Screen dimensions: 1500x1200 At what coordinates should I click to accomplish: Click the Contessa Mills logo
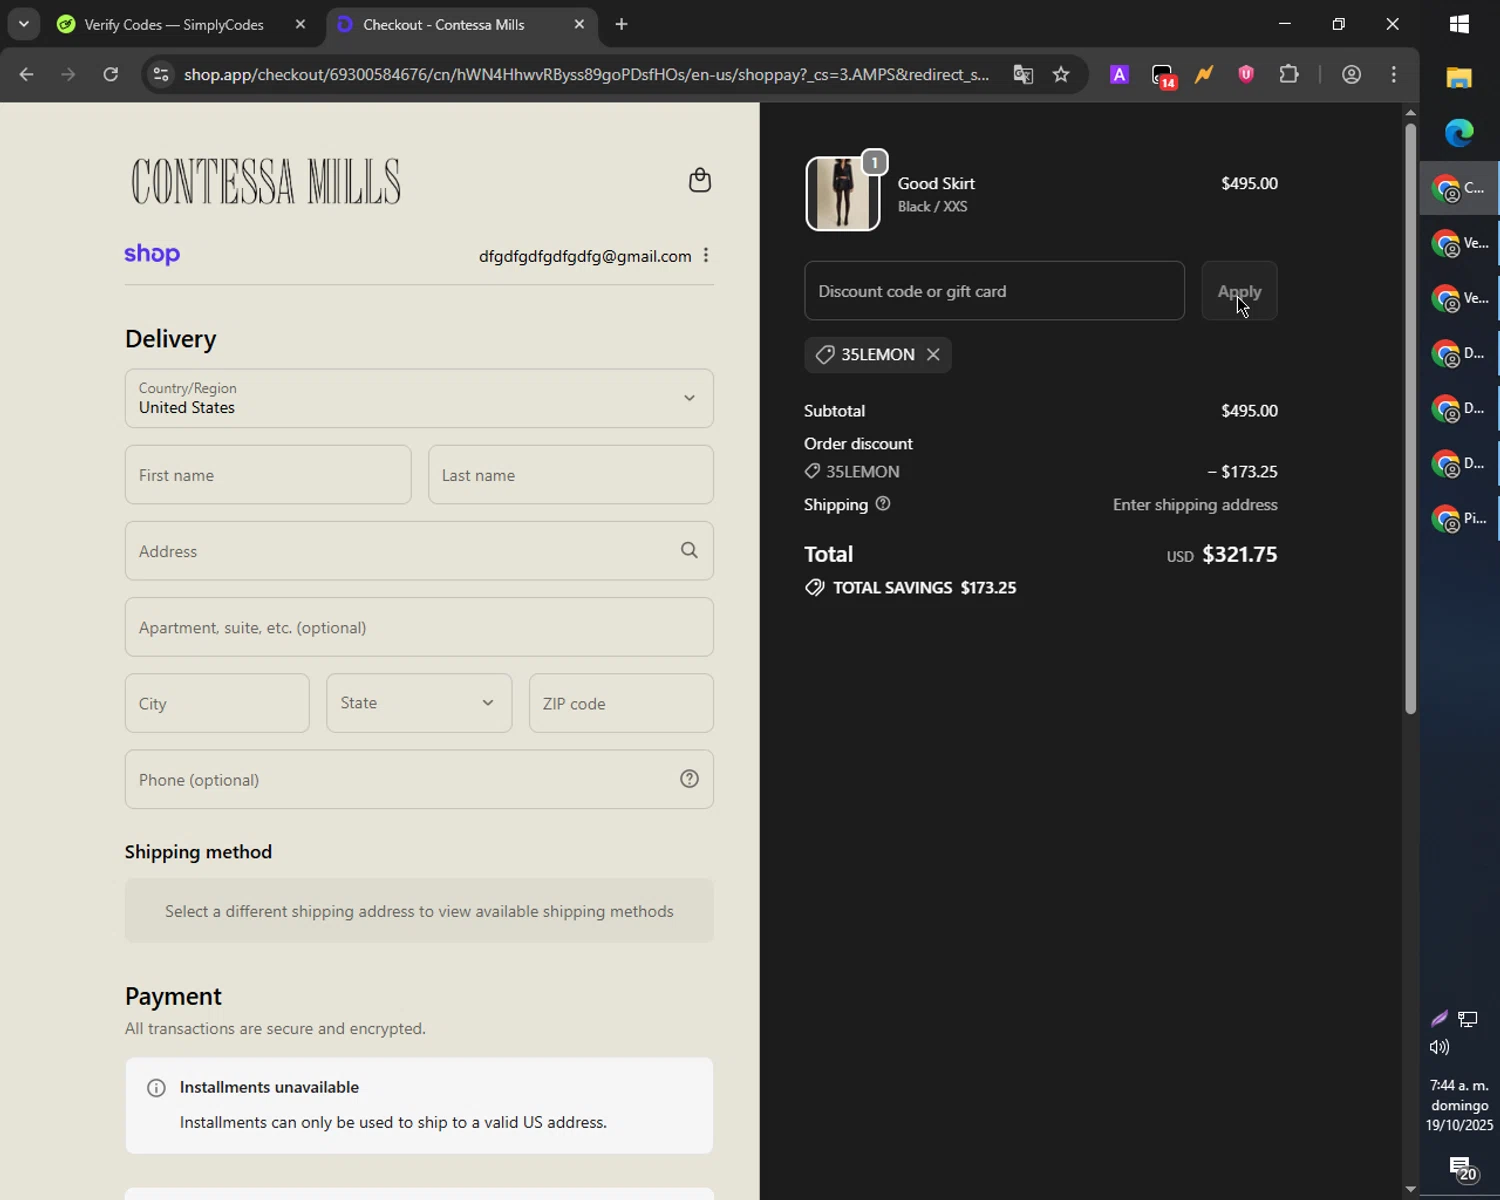pyautogui.click(x=266, y=181)
